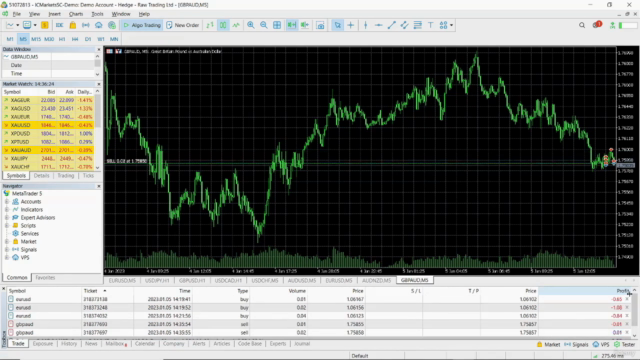The image size is (640, 360).
Task: Sort positions by Profit column header
Action: [x=585, y=291]
